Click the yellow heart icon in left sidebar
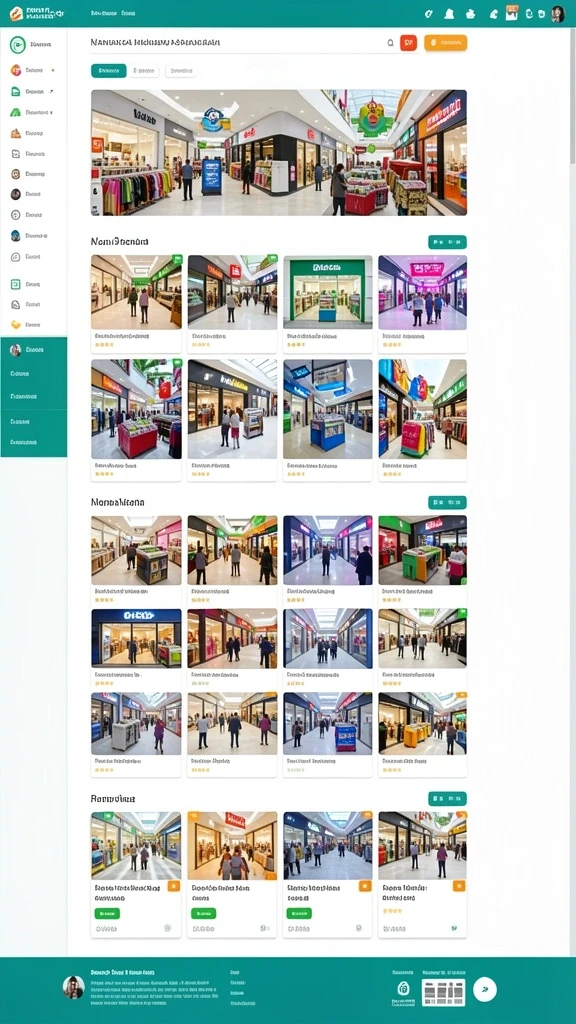 tap(16, 325)
